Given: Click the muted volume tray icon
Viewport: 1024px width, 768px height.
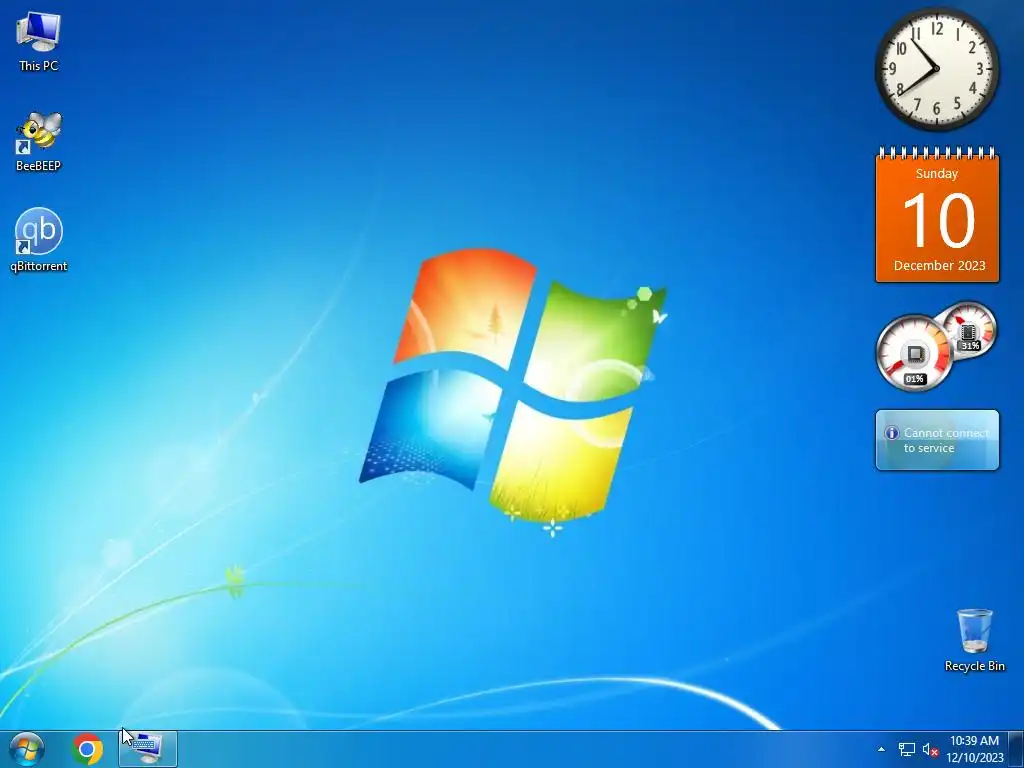Looking at the screenshot, I should 930,749.
